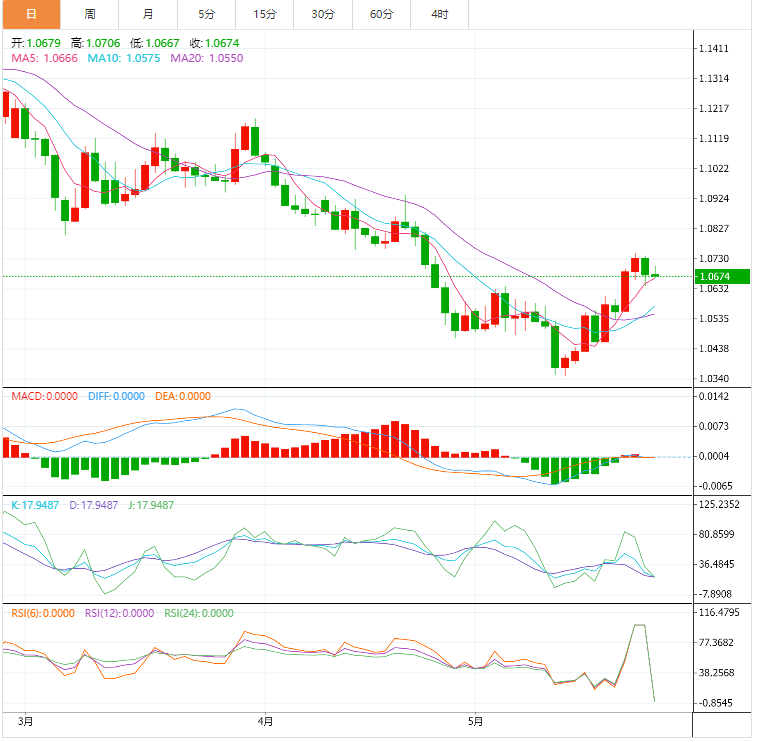The image size is (757, 742).
Task: Click the 5月 date axis label
Action: (475, 722)
